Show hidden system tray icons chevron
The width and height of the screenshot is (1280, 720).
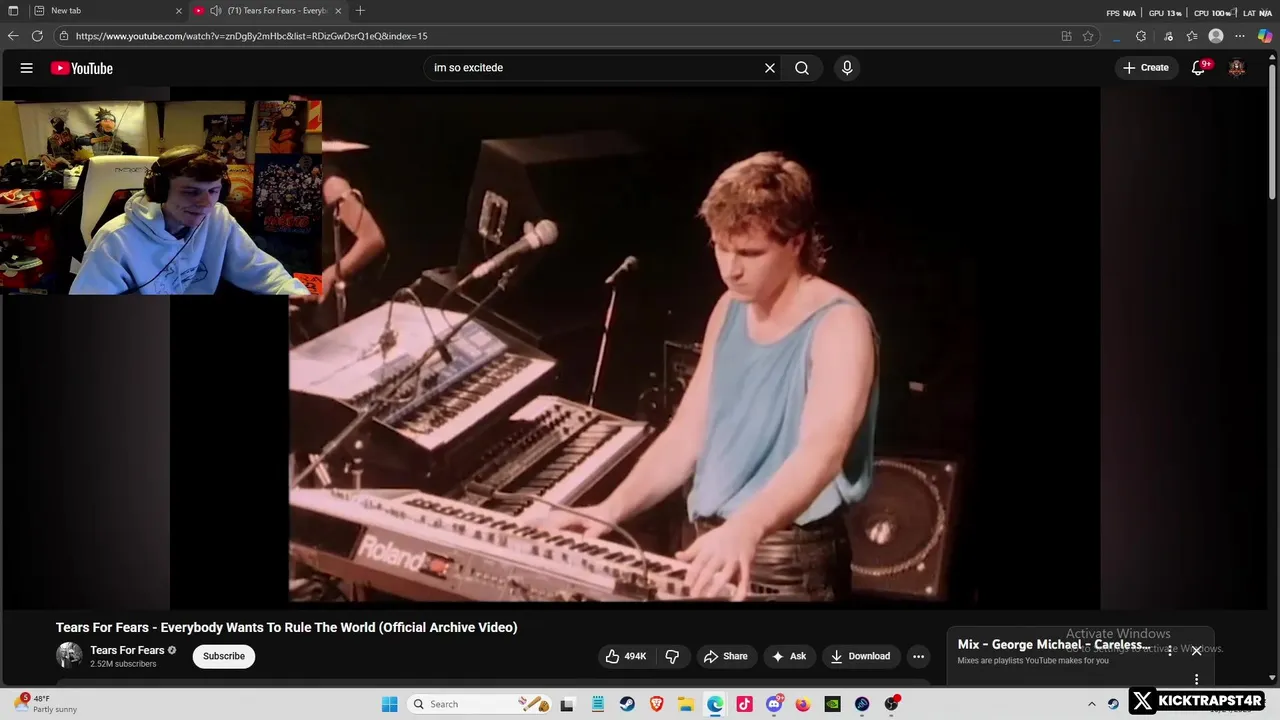point(1092,704)
